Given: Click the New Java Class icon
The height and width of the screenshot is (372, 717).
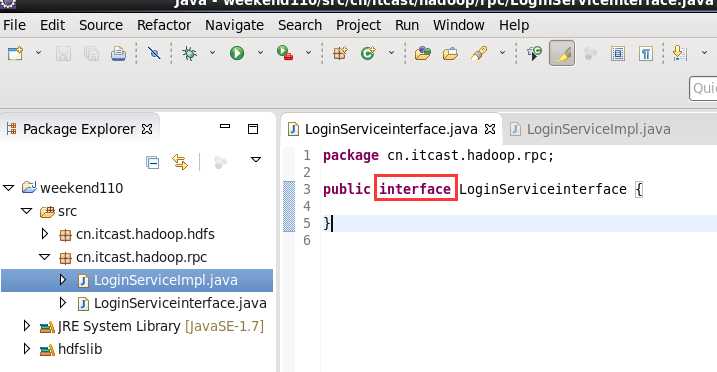Looking at the screenshot, I should (x=368, y=53).
